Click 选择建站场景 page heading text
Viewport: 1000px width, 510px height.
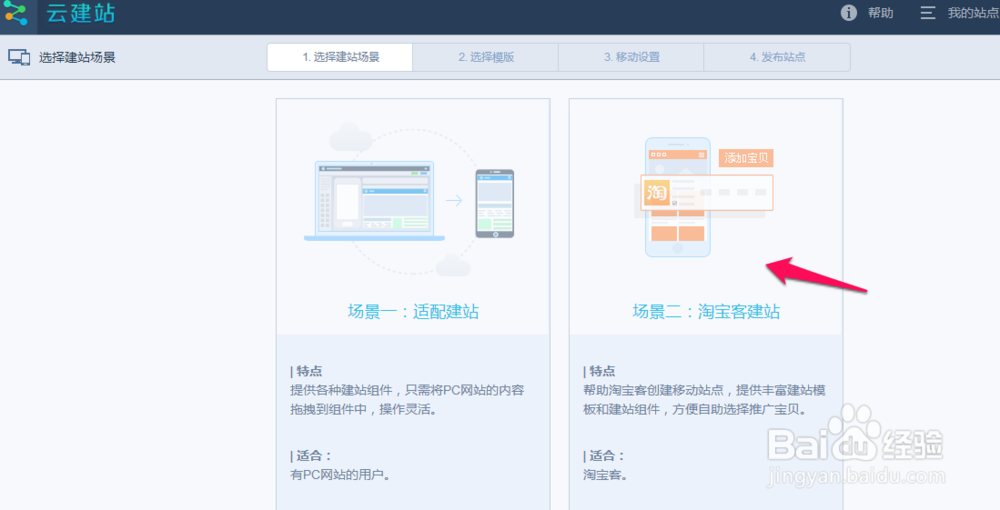(77, 57)
